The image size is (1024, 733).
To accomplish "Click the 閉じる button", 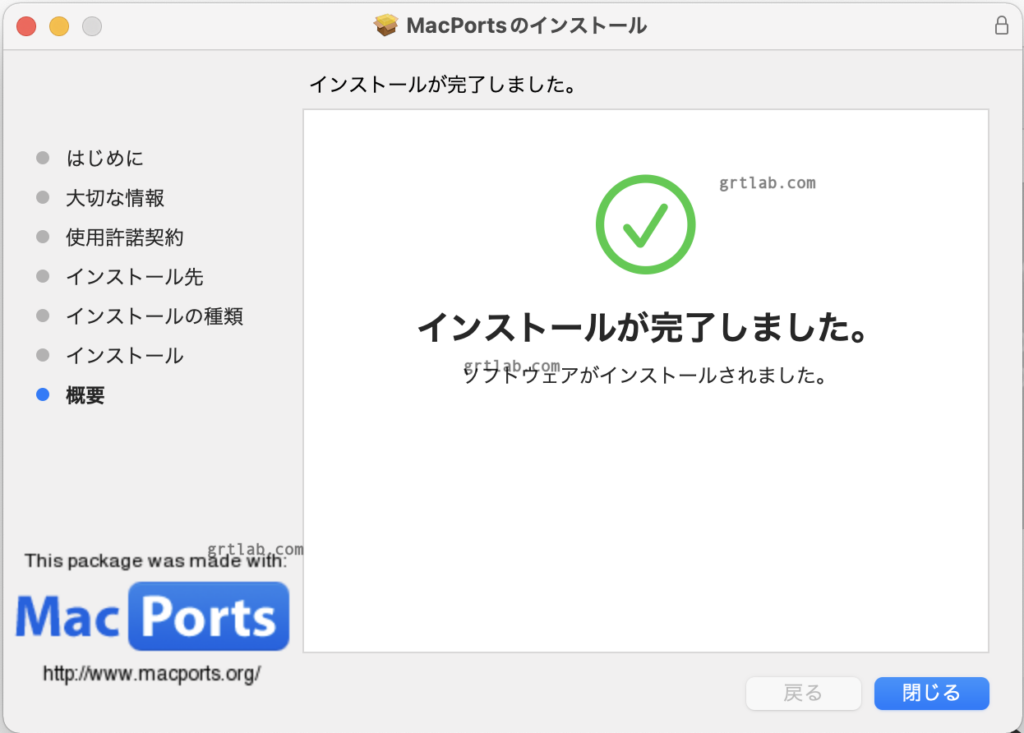I will click(931, 693).
